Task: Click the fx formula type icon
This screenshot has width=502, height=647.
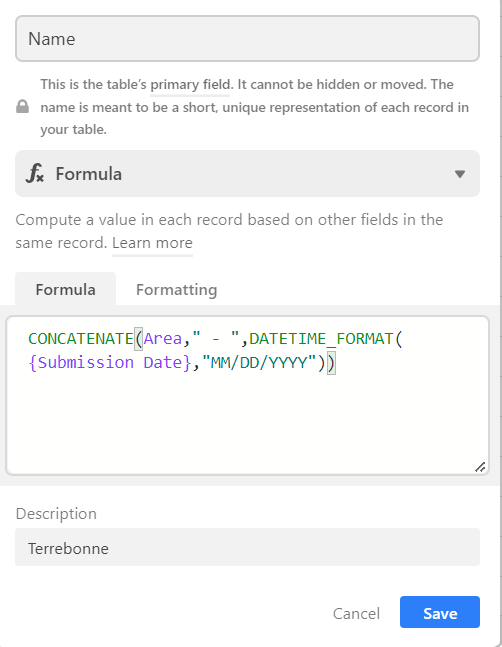Action: [35, 173]
